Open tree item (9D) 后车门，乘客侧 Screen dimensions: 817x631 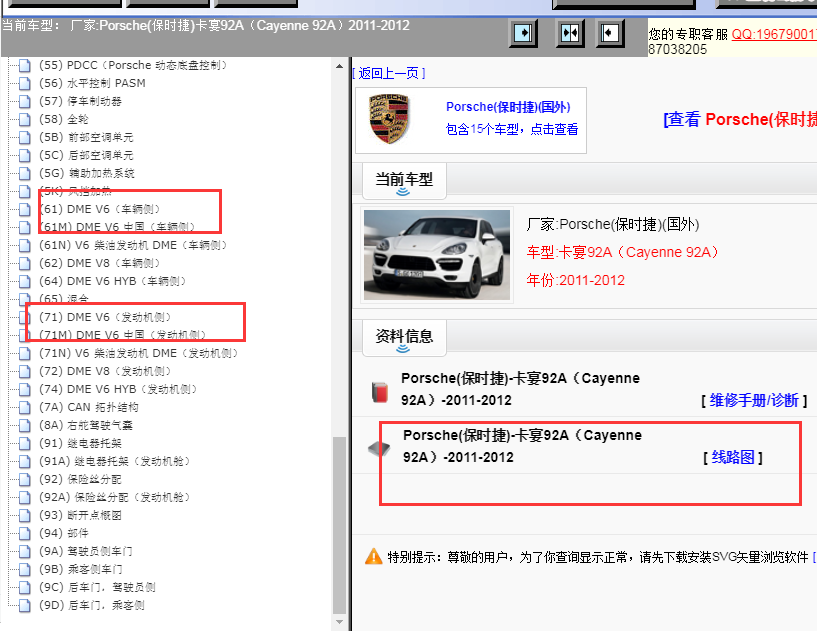pyautogui.click(x=92, y=605)
